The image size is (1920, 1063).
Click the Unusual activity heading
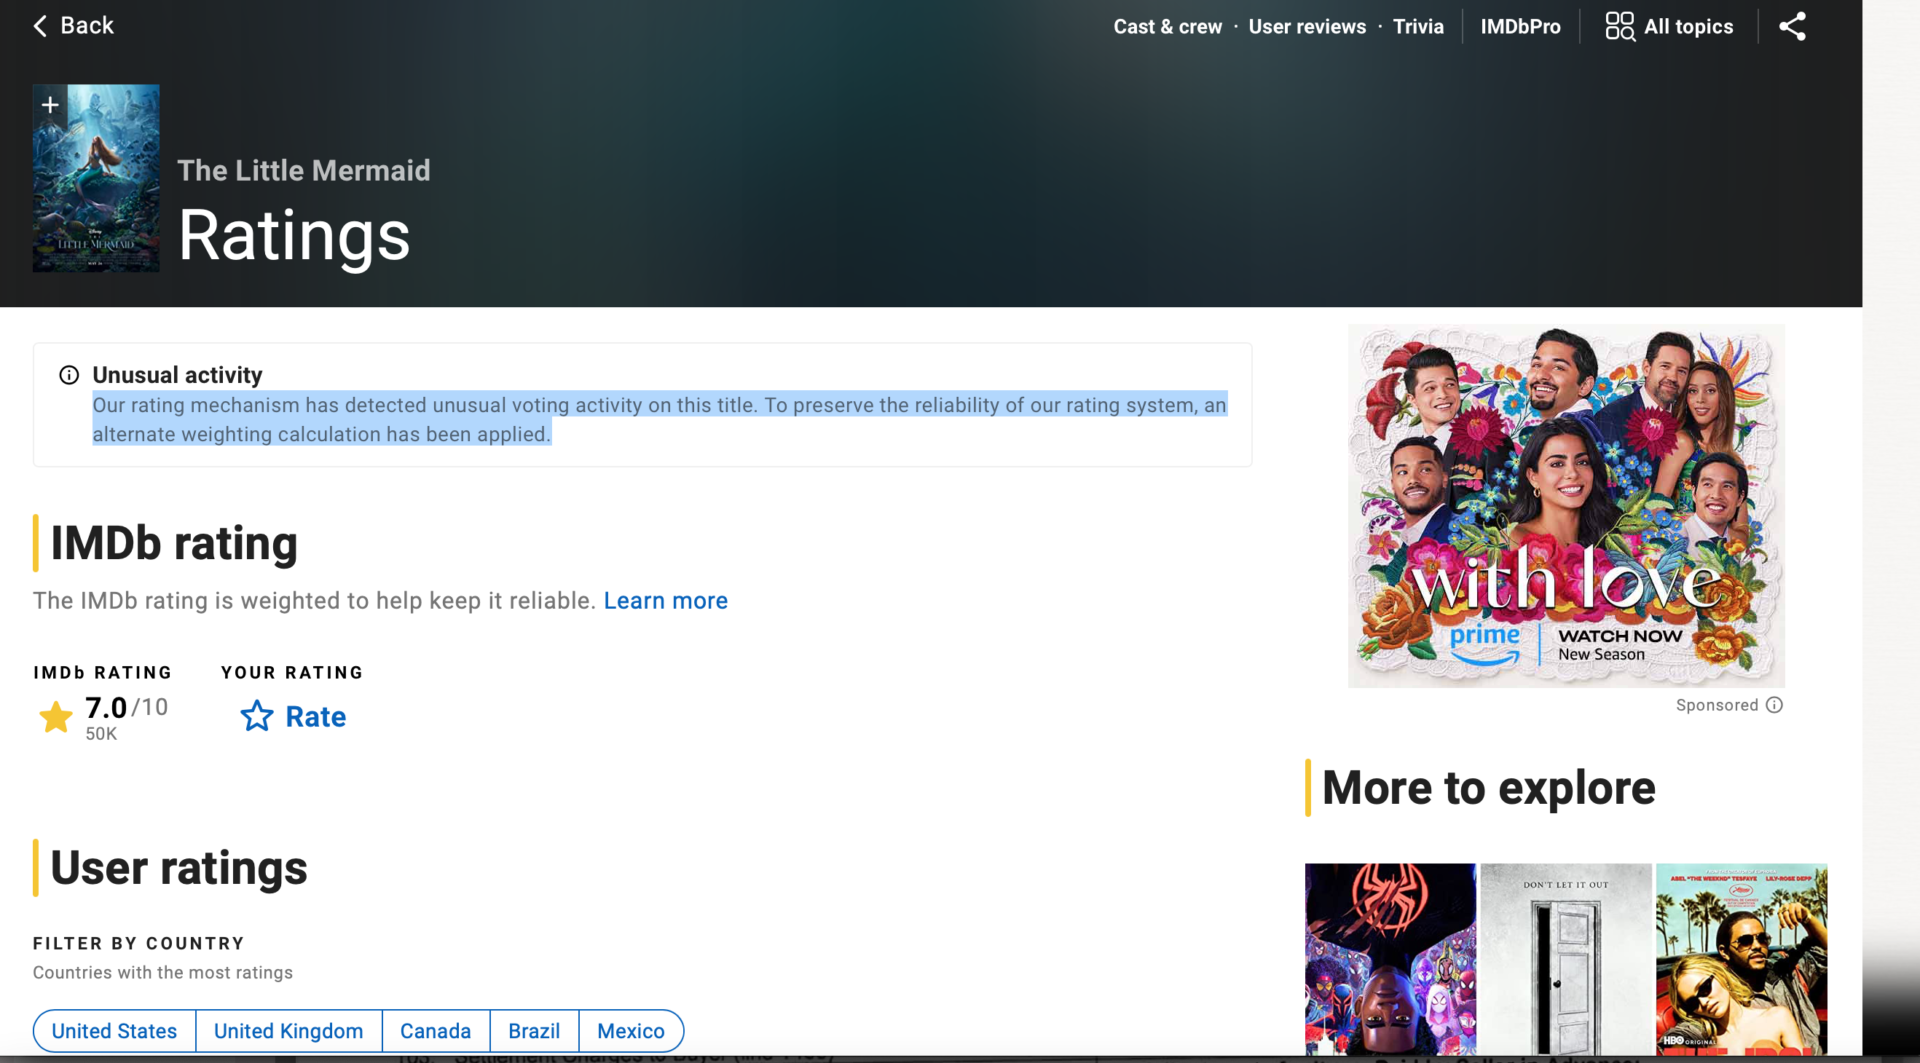[177, 375]
